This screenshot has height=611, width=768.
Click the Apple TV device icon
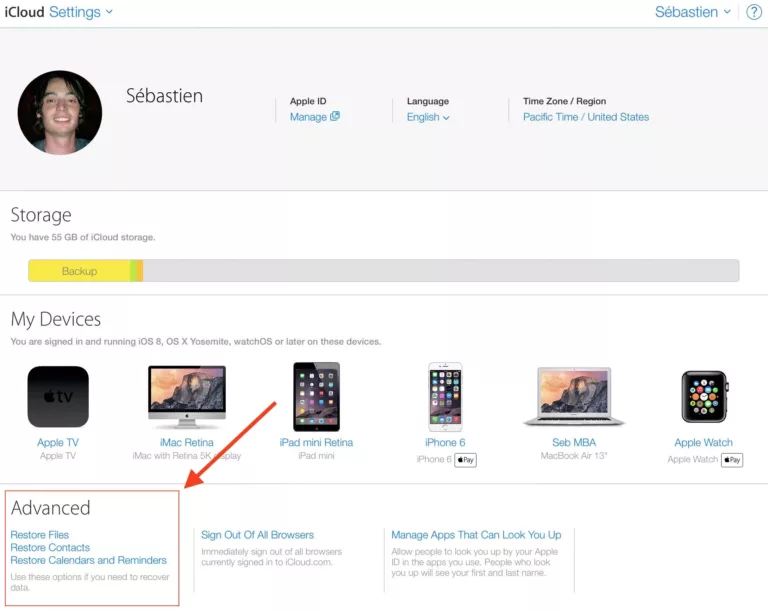(x=58, y=396)
